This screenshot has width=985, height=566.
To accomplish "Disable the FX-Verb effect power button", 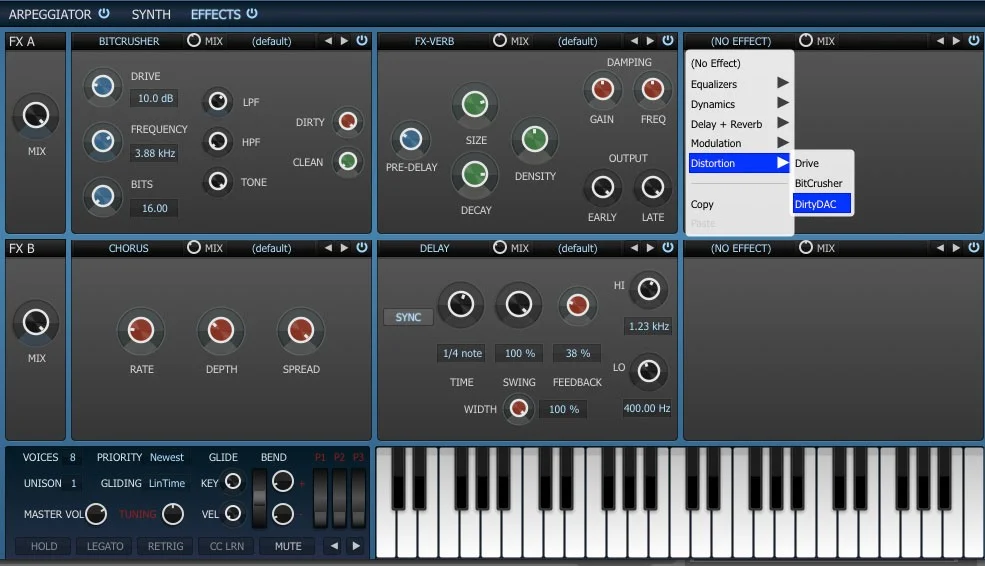I will click(x=668, y=40).
